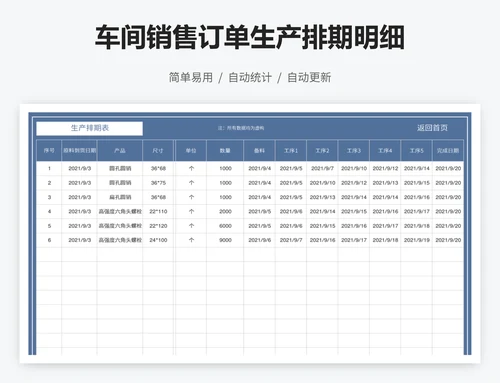
Task: Click serial number 3 cell
Action: tap(49, 197)
